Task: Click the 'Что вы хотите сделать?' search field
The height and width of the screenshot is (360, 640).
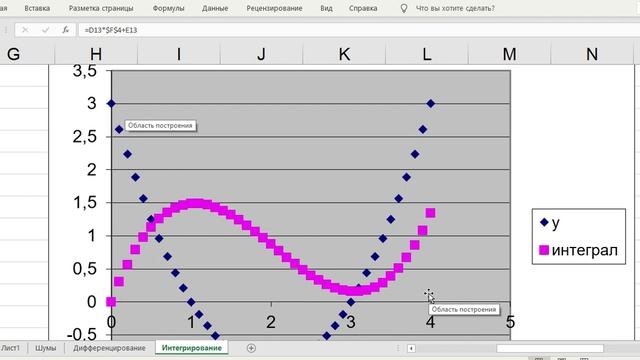Action: click(455, 8)
